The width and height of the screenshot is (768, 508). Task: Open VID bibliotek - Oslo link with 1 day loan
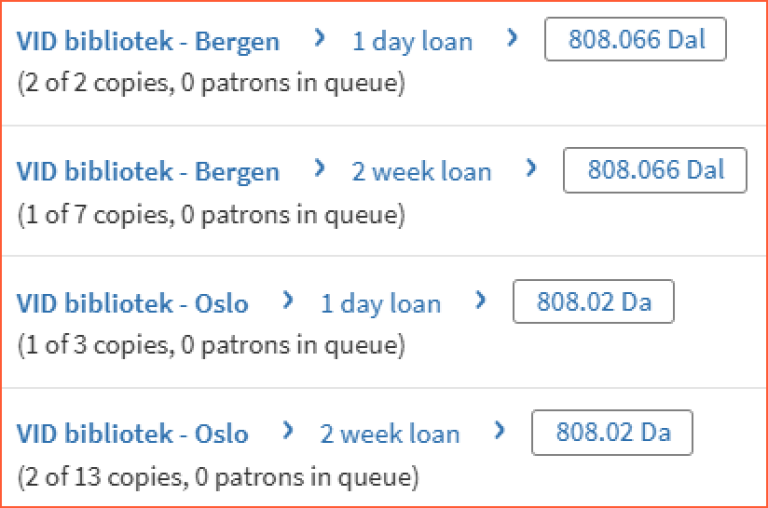tap(132, 303)
